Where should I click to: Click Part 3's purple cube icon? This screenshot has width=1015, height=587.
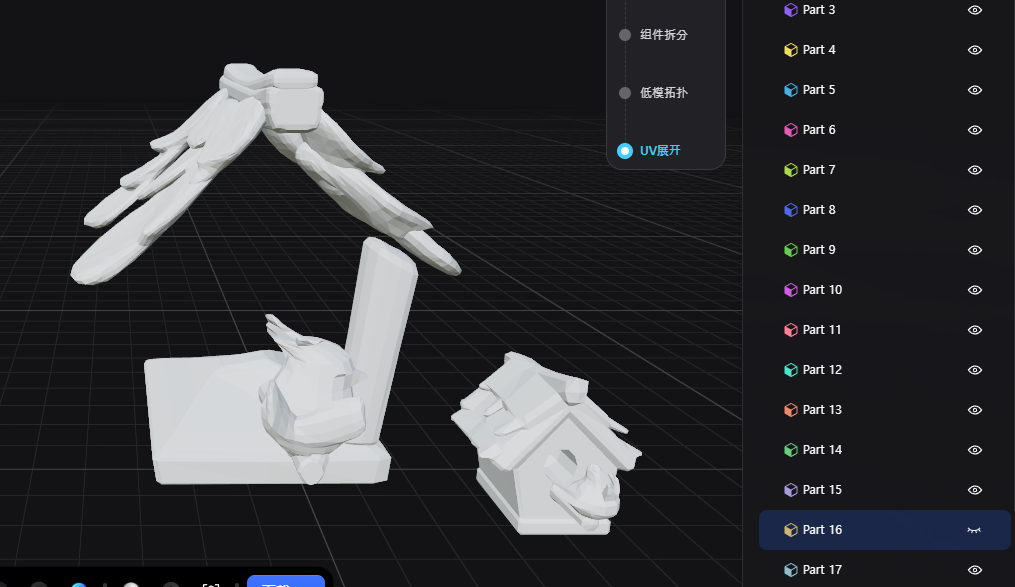[x=789, y=10]
